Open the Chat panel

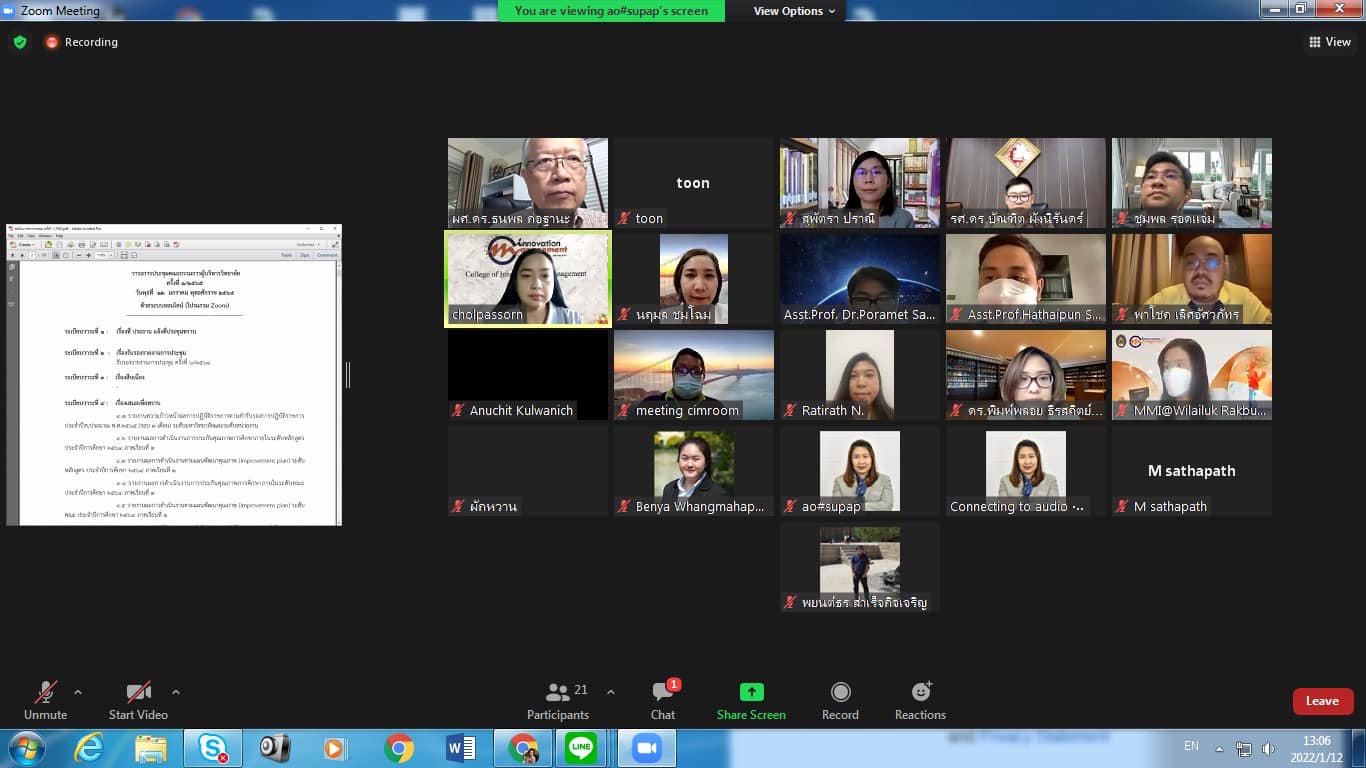coord(662,700)
